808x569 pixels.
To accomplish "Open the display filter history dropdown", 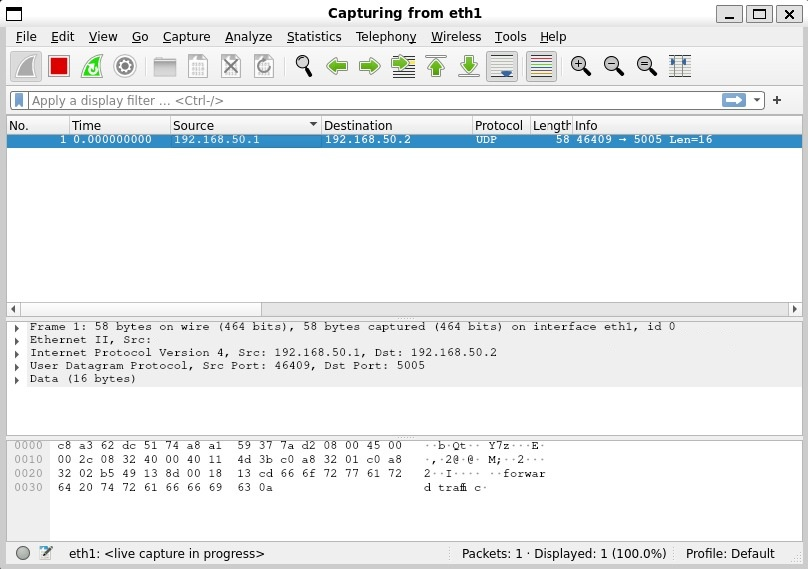I will coord(756,100).
